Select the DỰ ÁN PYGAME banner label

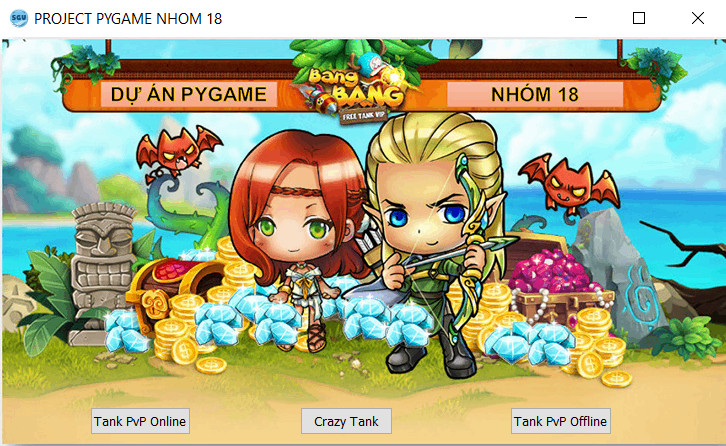(189, 94)
